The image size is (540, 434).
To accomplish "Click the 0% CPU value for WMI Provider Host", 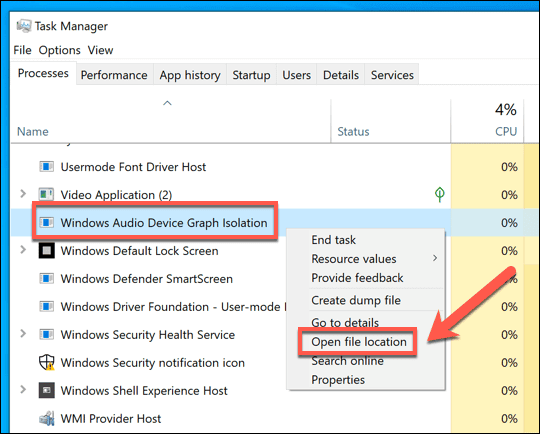I will [x=509, y=418].
